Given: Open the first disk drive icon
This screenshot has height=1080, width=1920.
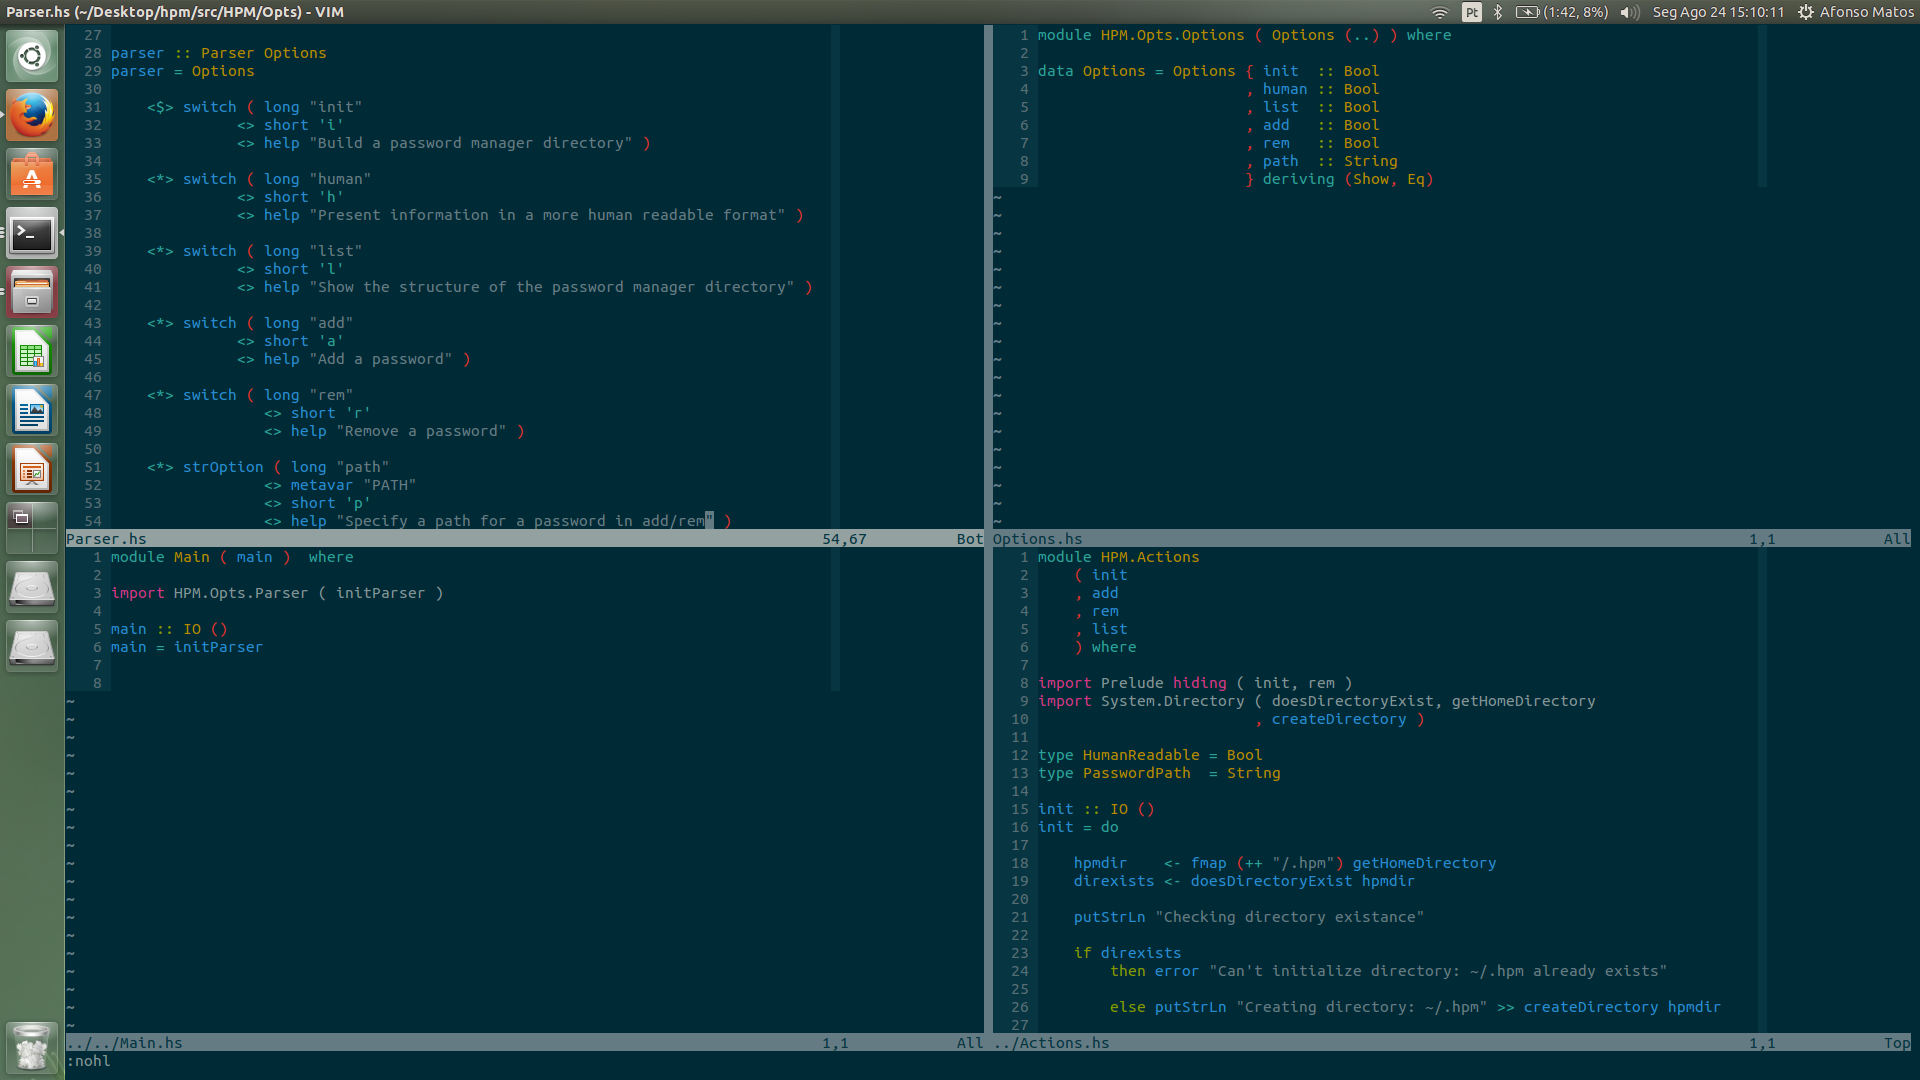Looking at the screenshot, I should 32,588.
